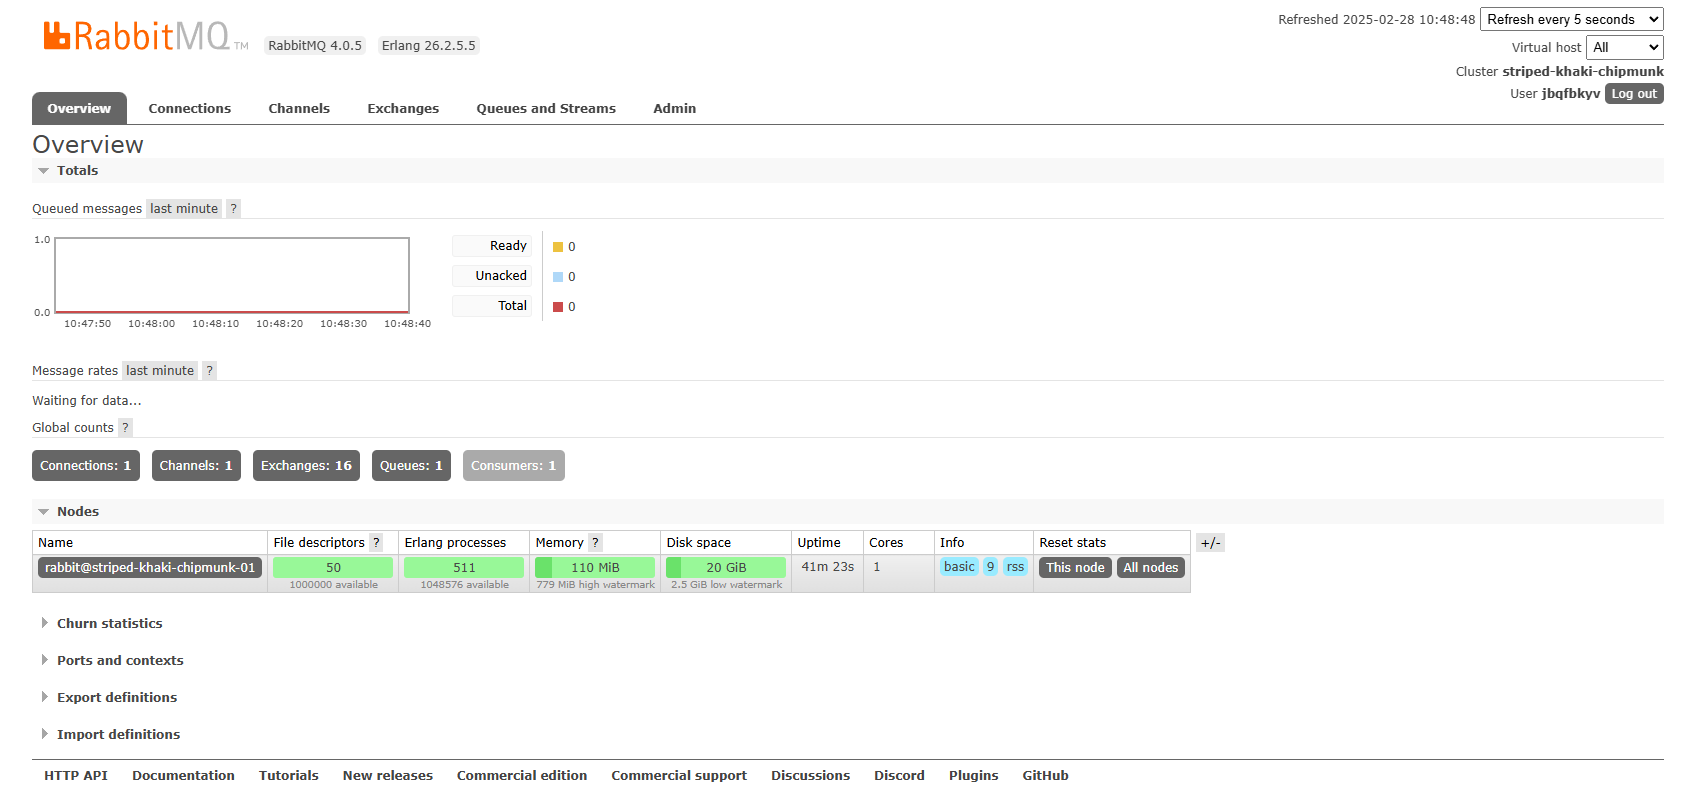Viewport: 1693px width, 811px height.
Task: Reset stats for All nodes
Action: pos(1151,567)
